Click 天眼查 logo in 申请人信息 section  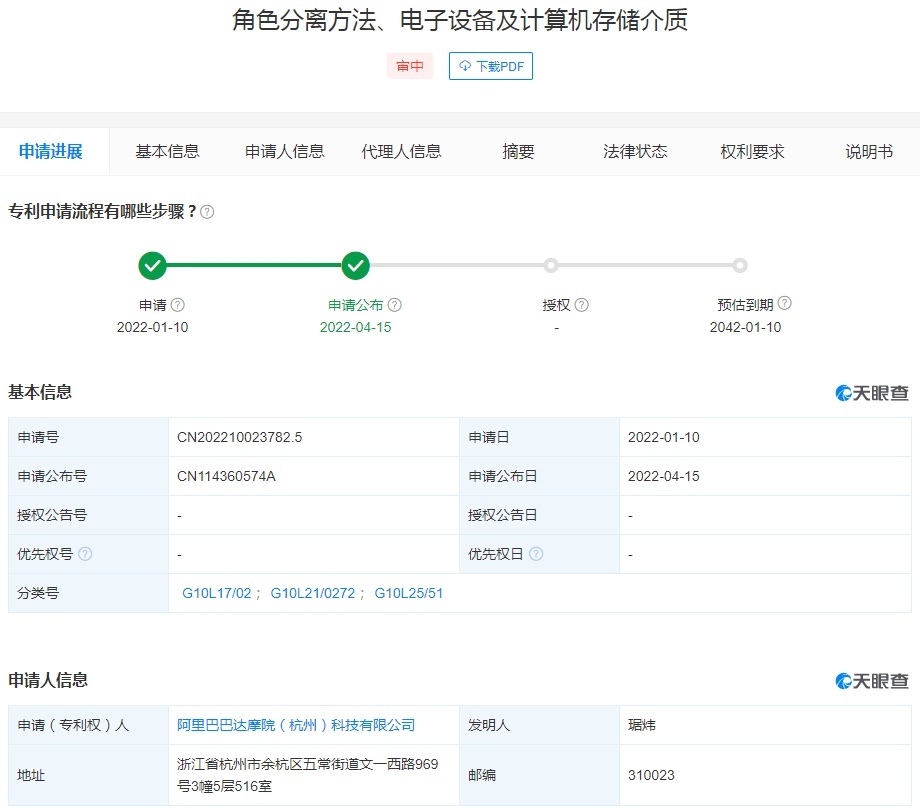pos(872,681)
